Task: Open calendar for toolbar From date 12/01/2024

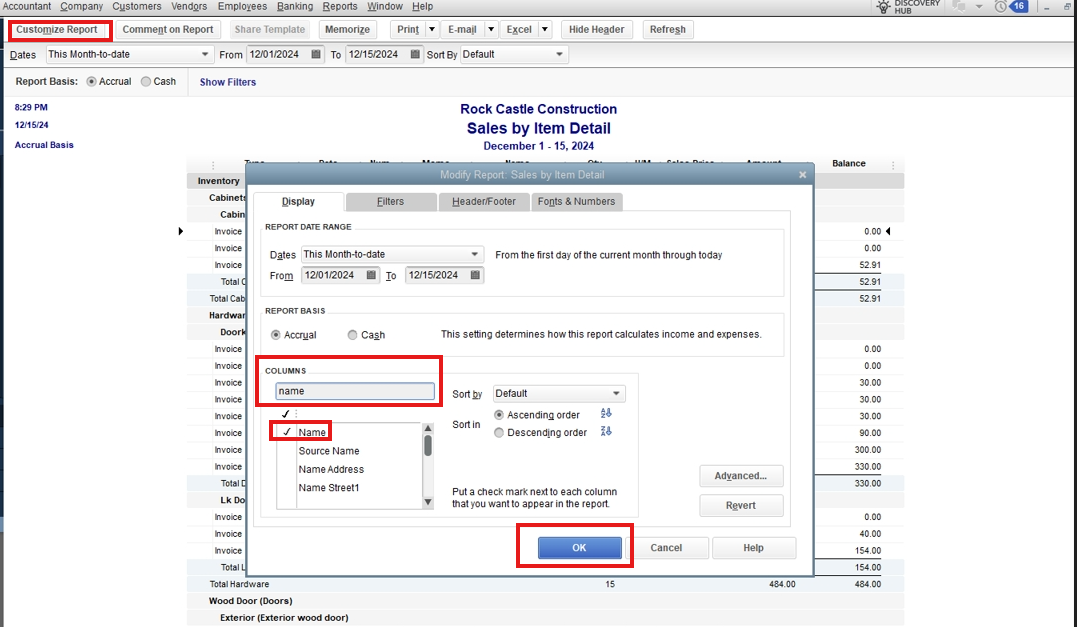Action: coord(316,54)
